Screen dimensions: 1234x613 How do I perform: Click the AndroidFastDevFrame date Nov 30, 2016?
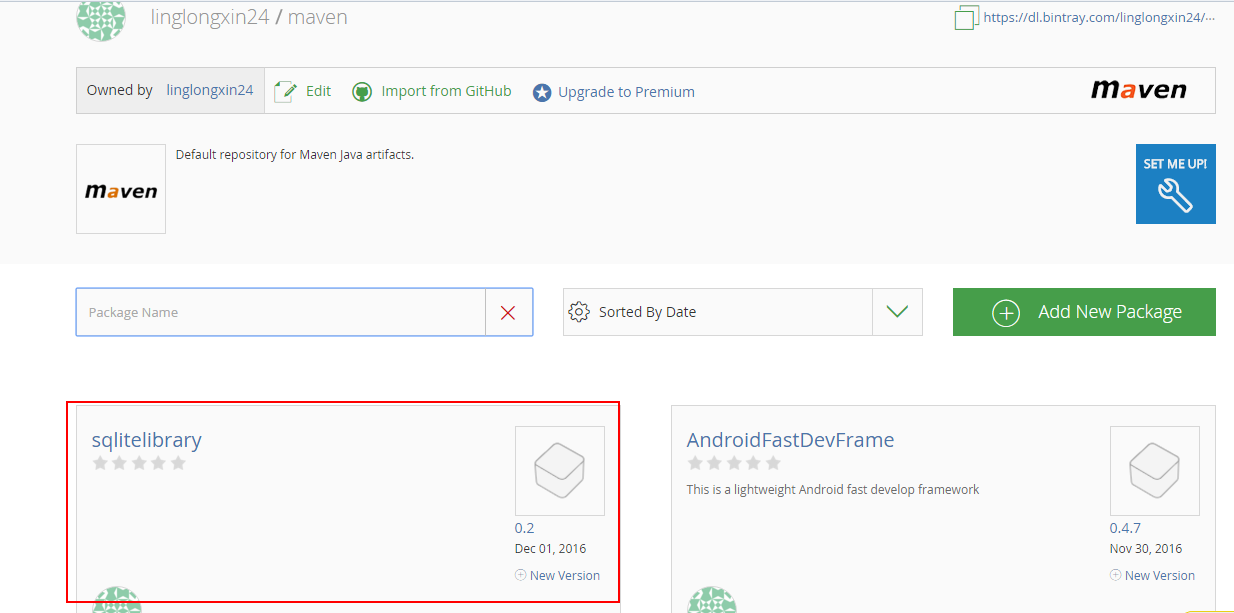coord(1146,549)
